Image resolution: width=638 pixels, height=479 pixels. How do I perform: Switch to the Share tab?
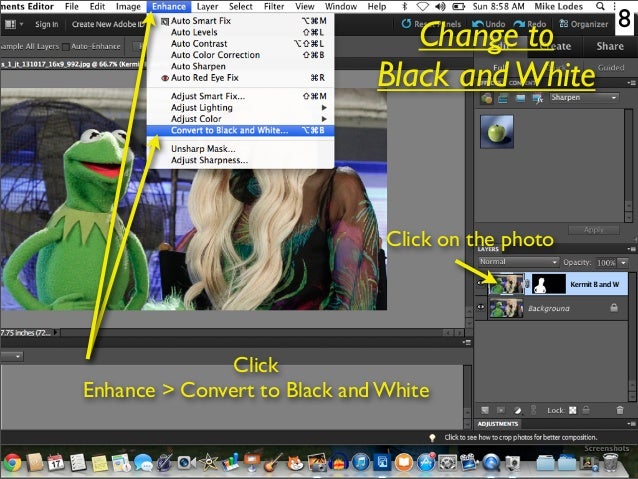(x=610, y=46)
